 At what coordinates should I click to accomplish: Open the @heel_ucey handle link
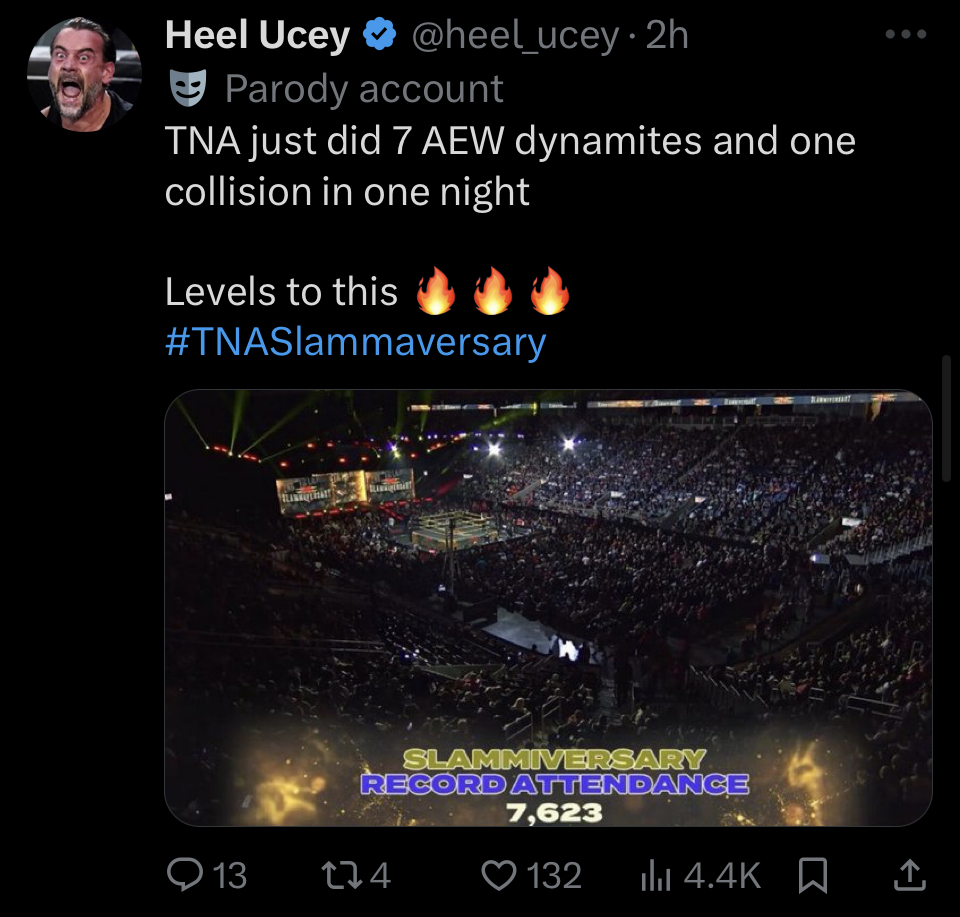pyautogui.click(x=515, y=36)
